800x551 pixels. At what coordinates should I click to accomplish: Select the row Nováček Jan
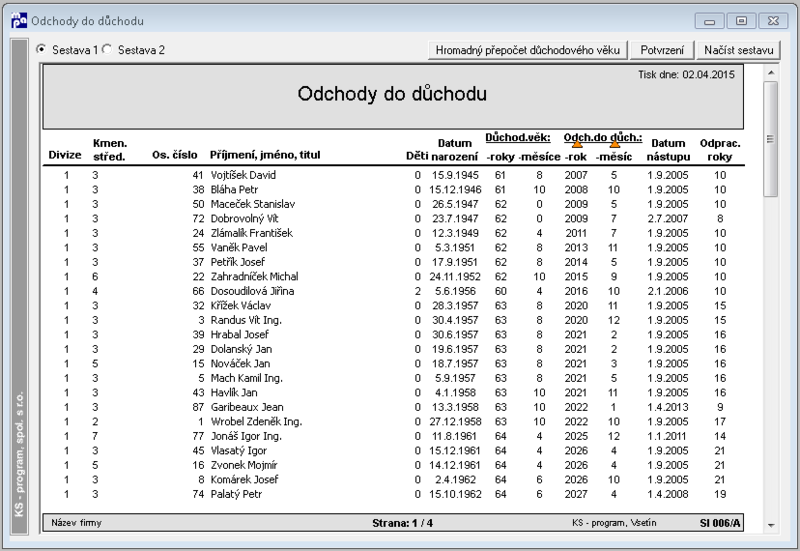pyautogui.click(x=393, y=364)
